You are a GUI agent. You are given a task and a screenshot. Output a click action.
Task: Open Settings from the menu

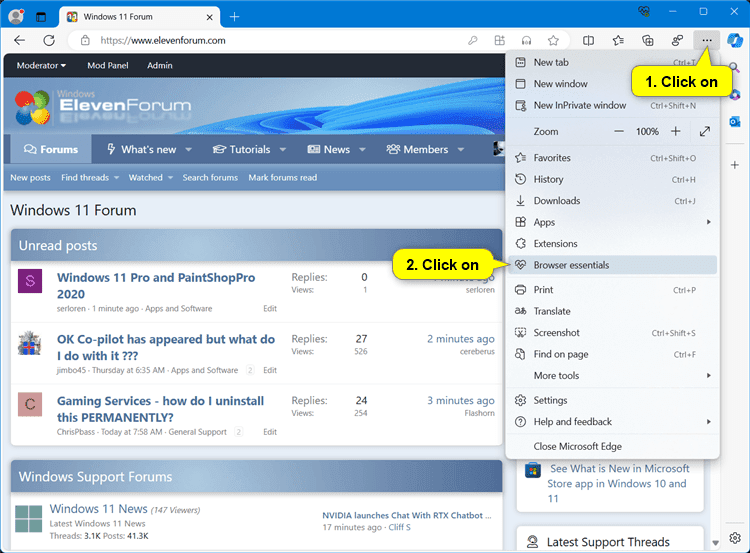[613, 400]
